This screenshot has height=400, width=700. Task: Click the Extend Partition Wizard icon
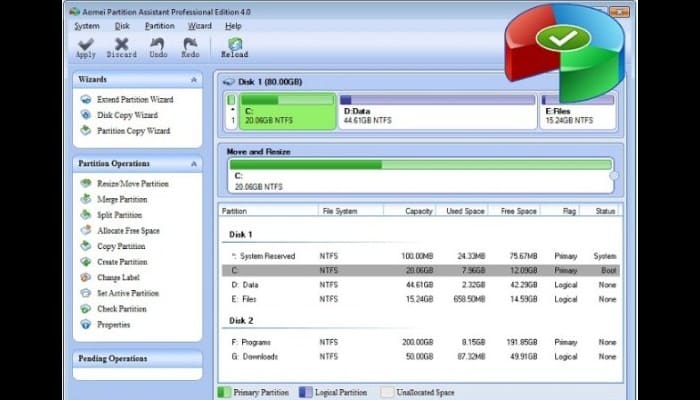tap(86, 100)
